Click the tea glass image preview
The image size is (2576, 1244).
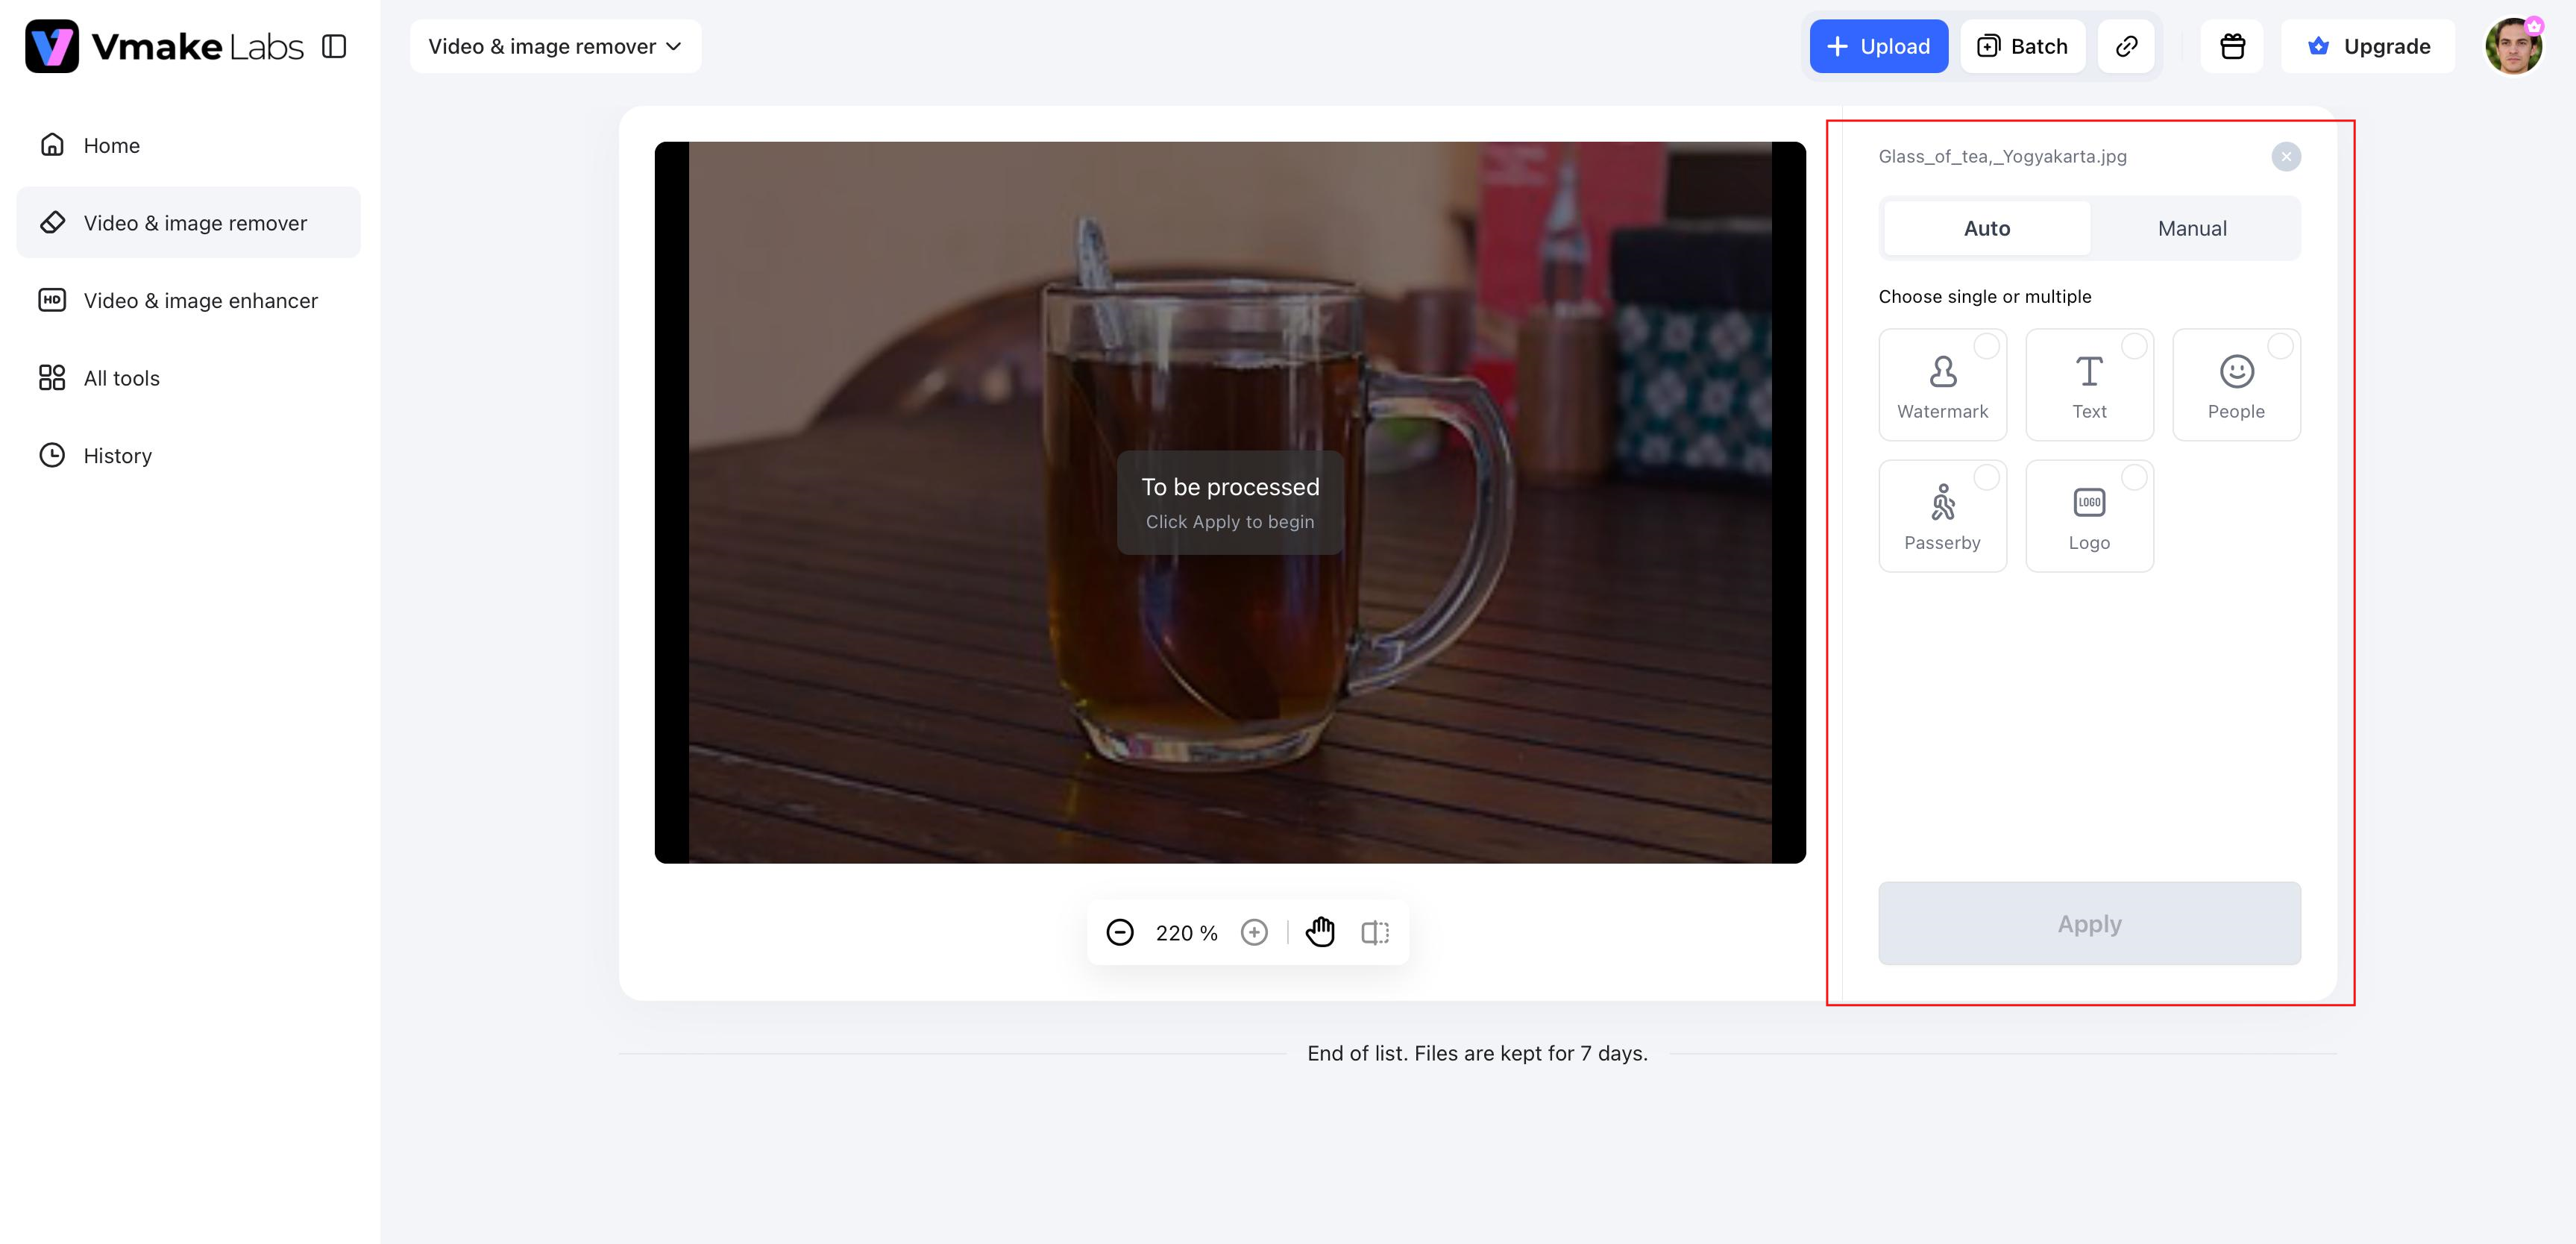point(1230,502)
